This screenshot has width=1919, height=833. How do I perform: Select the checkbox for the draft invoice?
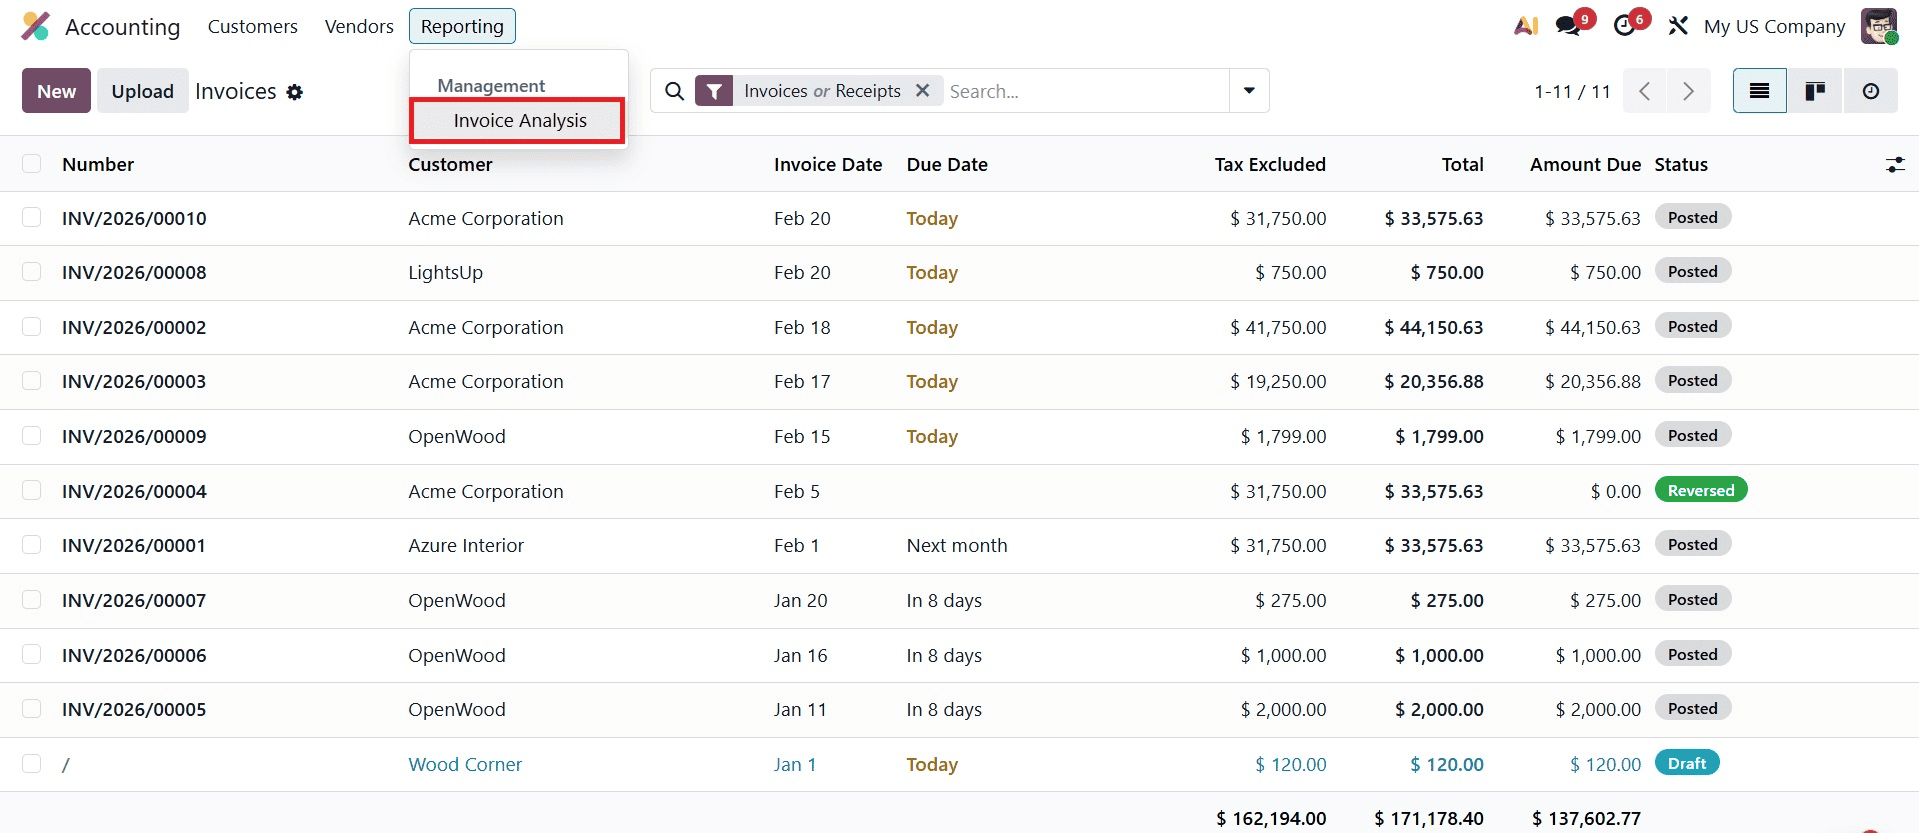(x=32, y=763)
